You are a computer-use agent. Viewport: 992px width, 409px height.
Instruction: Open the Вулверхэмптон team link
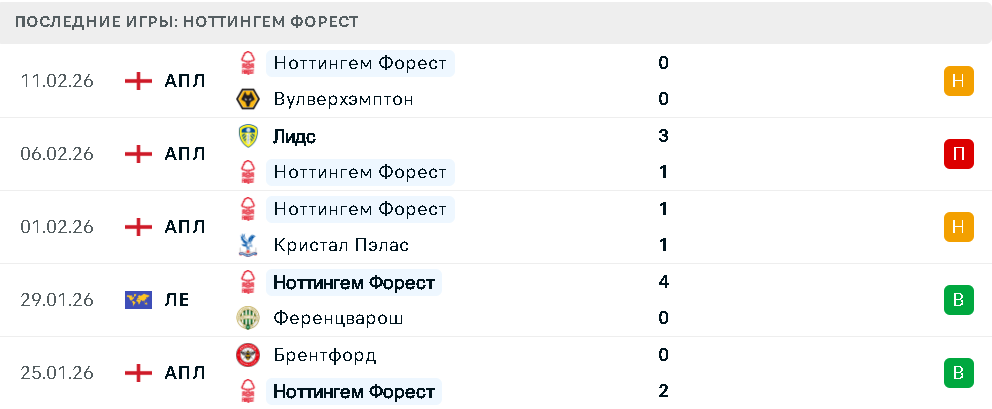[x=343, y=99]
